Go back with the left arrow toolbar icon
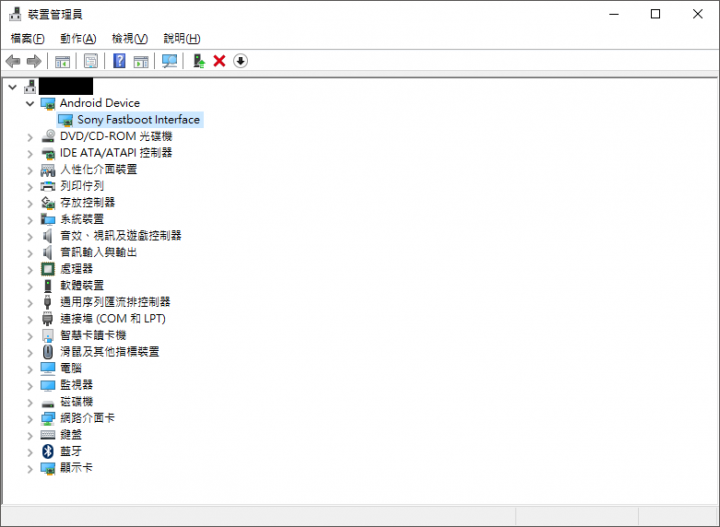This screenshot has width=720, height=527. point(13,61)
